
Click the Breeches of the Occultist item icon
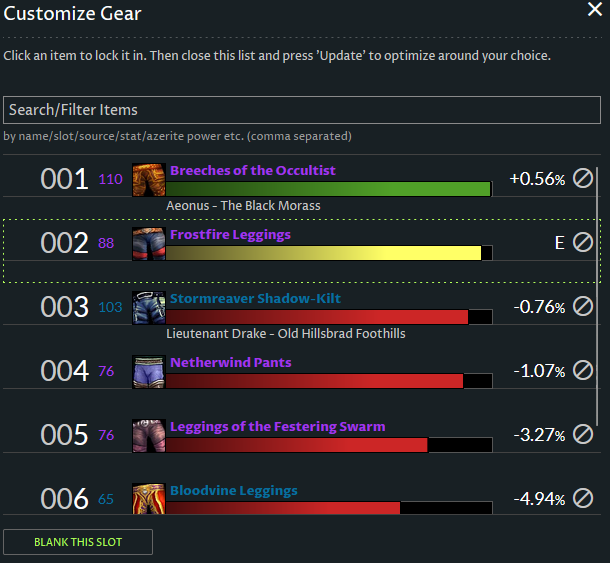click(x=148, y=179)
